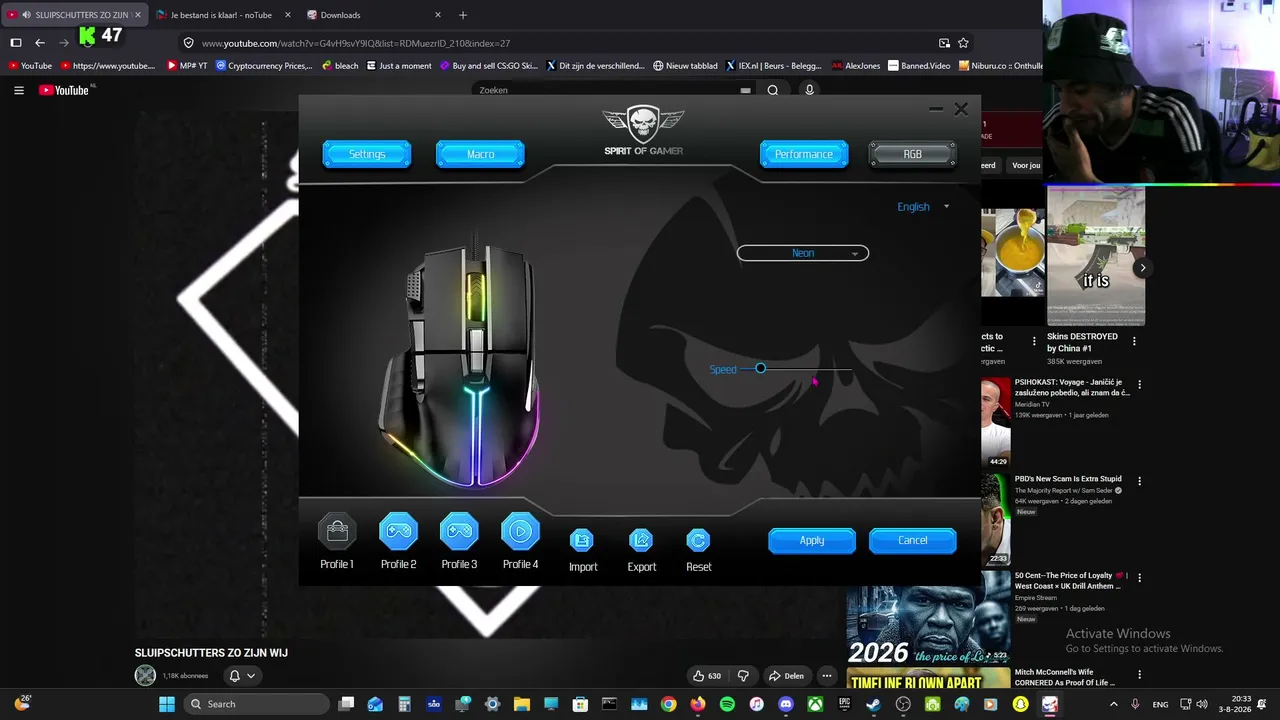Viewport: 1280px width, 720px height.
Task: Open the Nieuw tabblad bookmark
Action: point(685,66)
